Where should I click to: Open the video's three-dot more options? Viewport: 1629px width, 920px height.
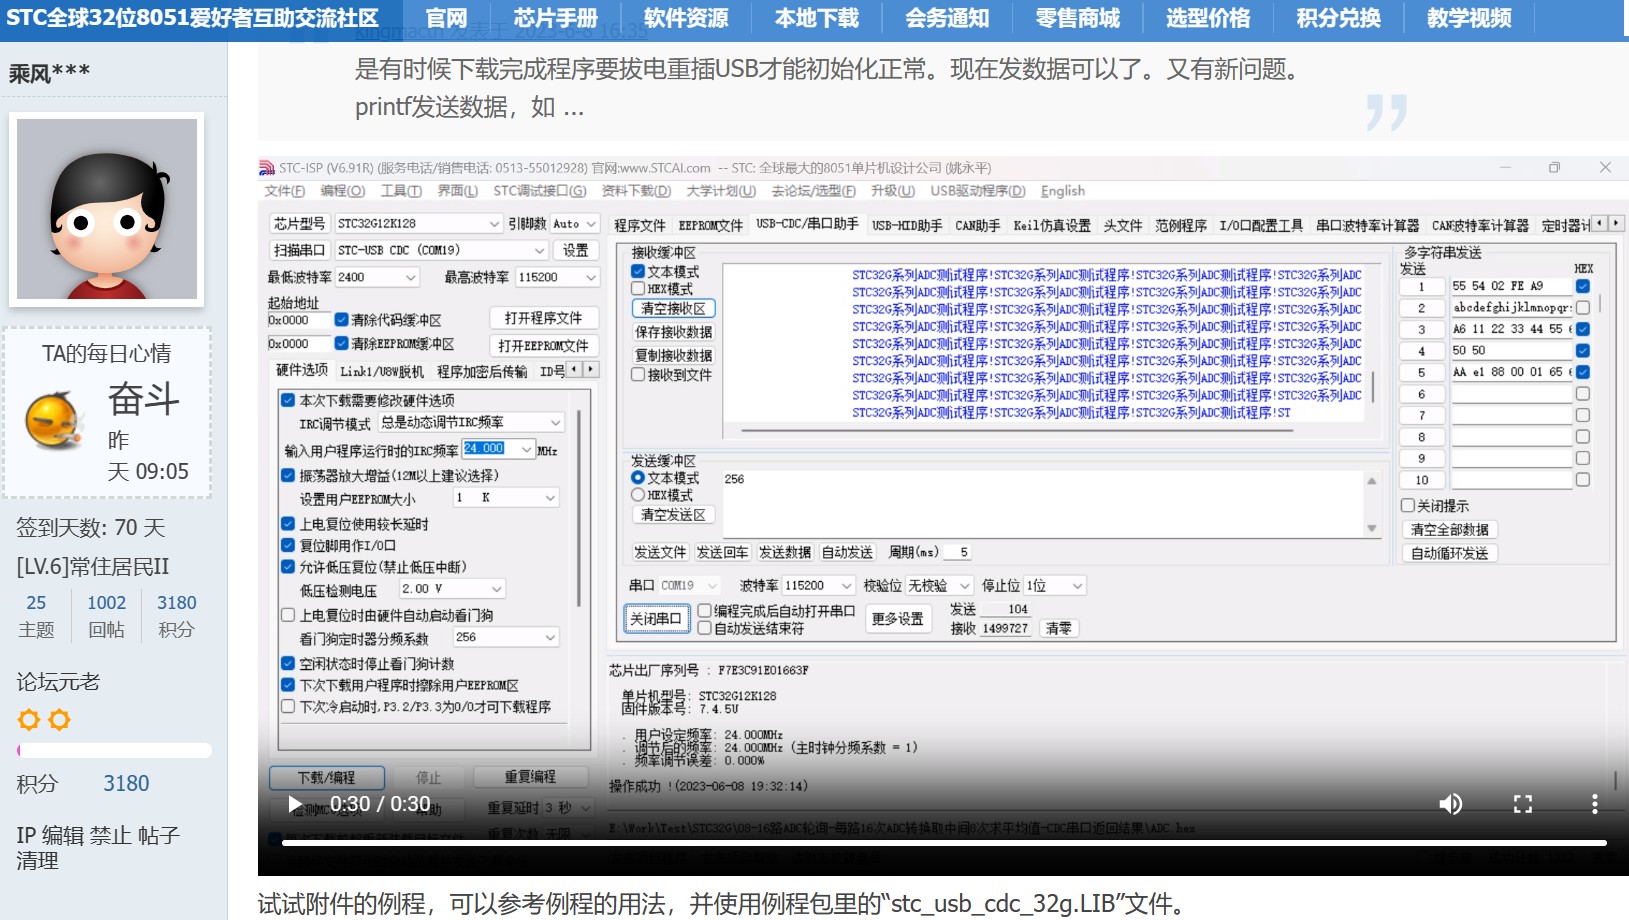tap(1594, 804)
